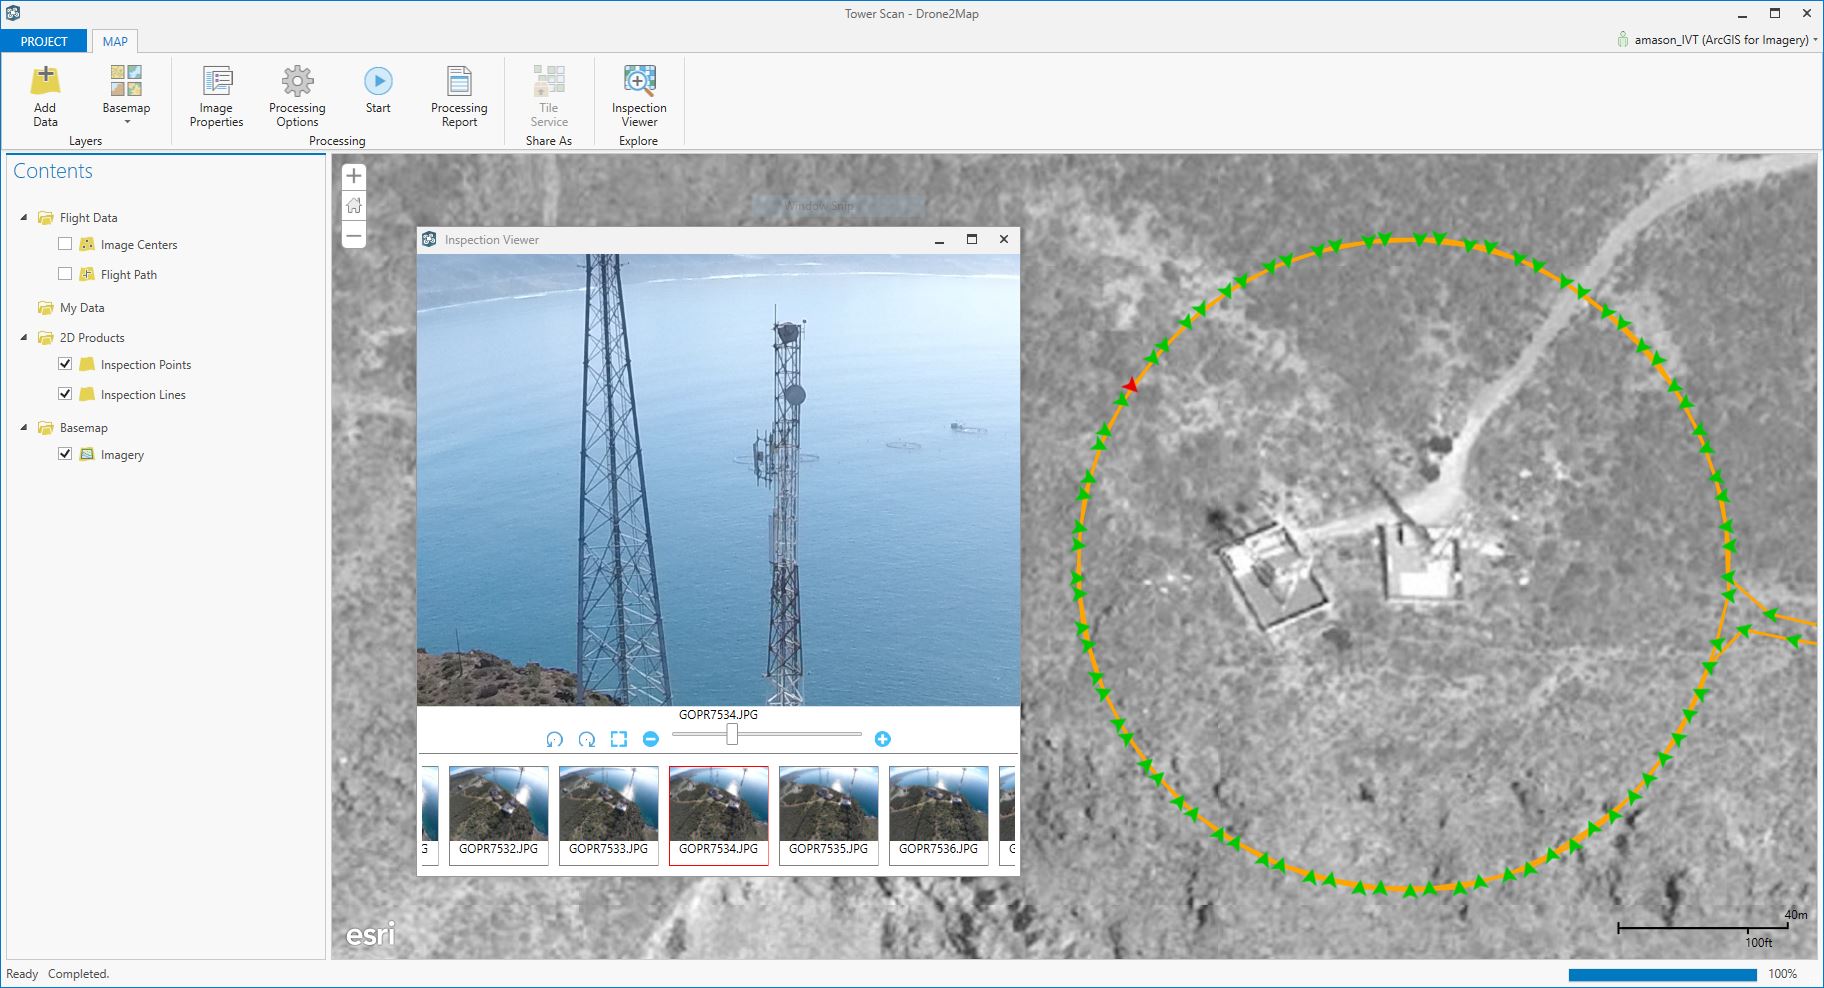The image size is (1824, 988).
Task: Switch to the PROJECT tab
Action: coord(44,41)
